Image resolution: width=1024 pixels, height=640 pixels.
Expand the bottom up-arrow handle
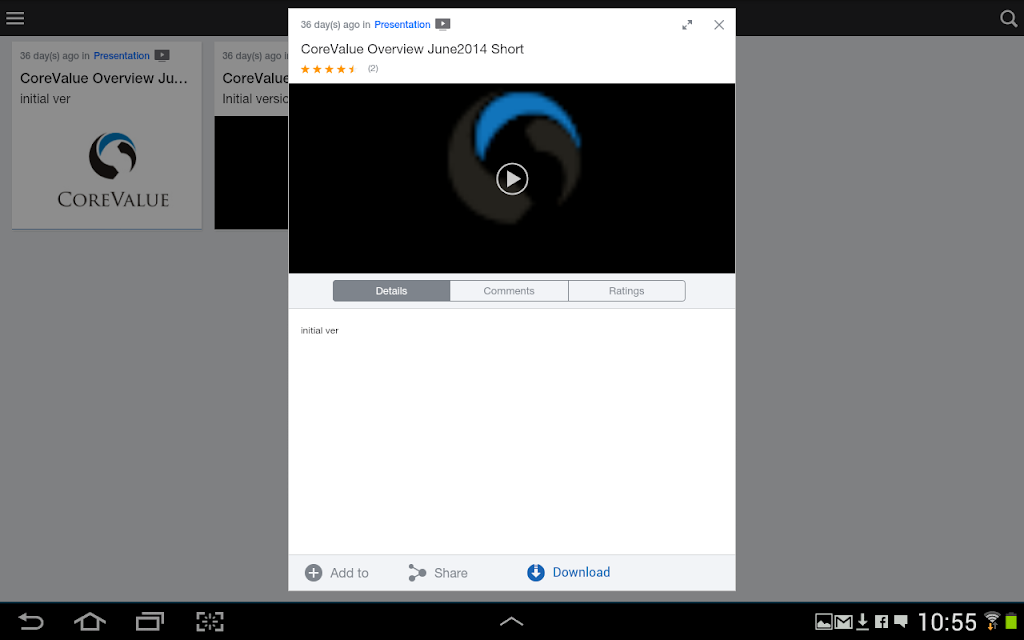click(511, 621)
